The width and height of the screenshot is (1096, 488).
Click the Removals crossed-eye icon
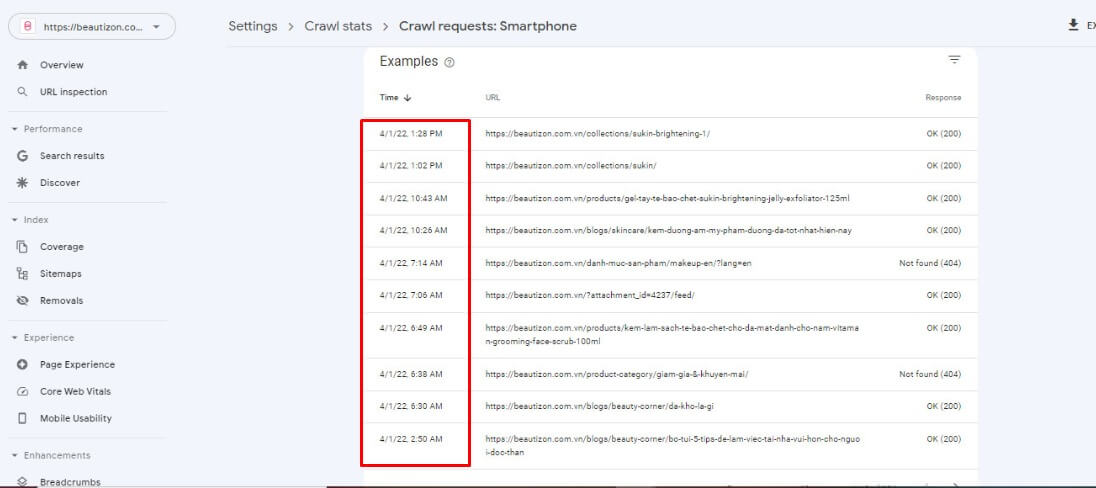[x=22, y=301]
